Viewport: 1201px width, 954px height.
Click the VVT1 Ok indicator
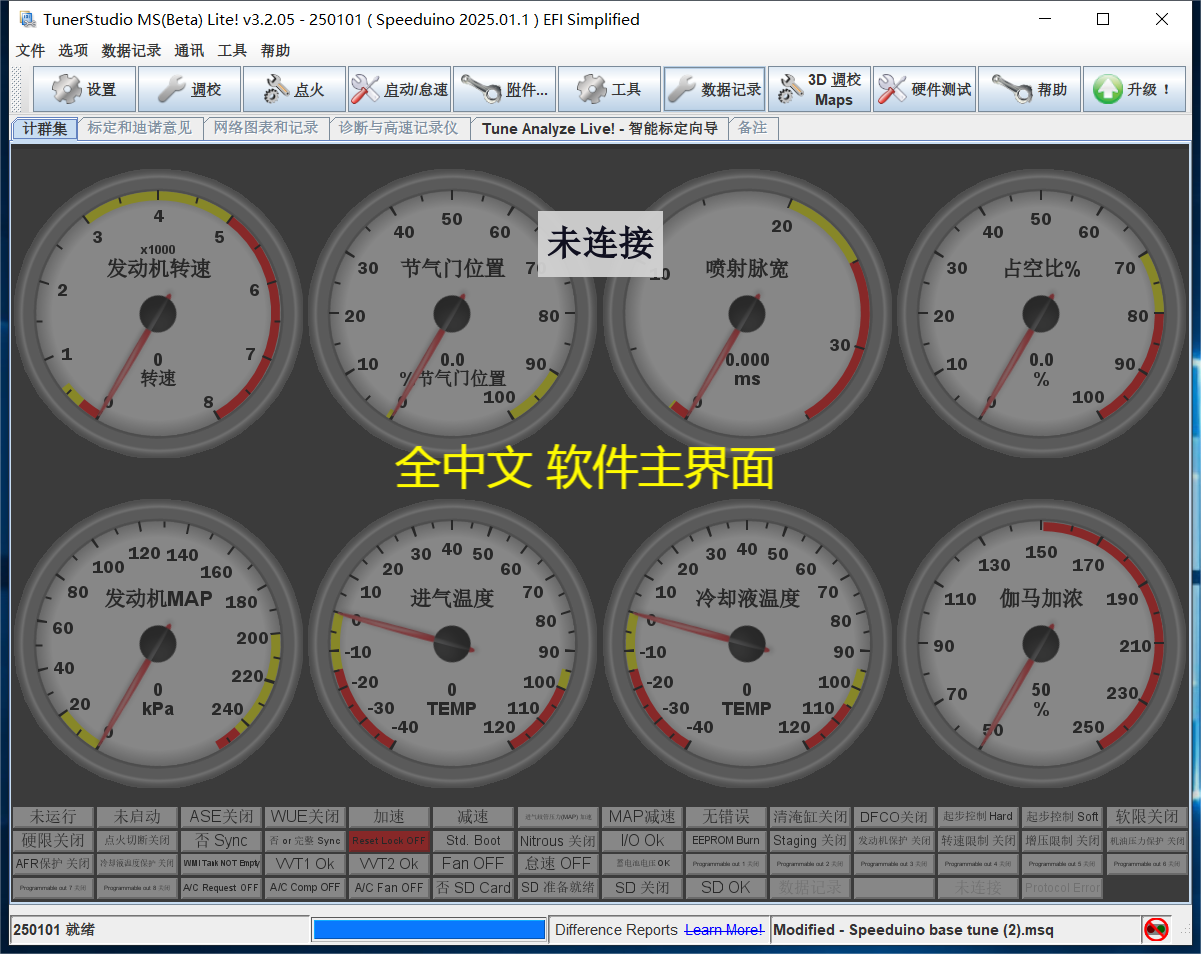click(305, 864)
